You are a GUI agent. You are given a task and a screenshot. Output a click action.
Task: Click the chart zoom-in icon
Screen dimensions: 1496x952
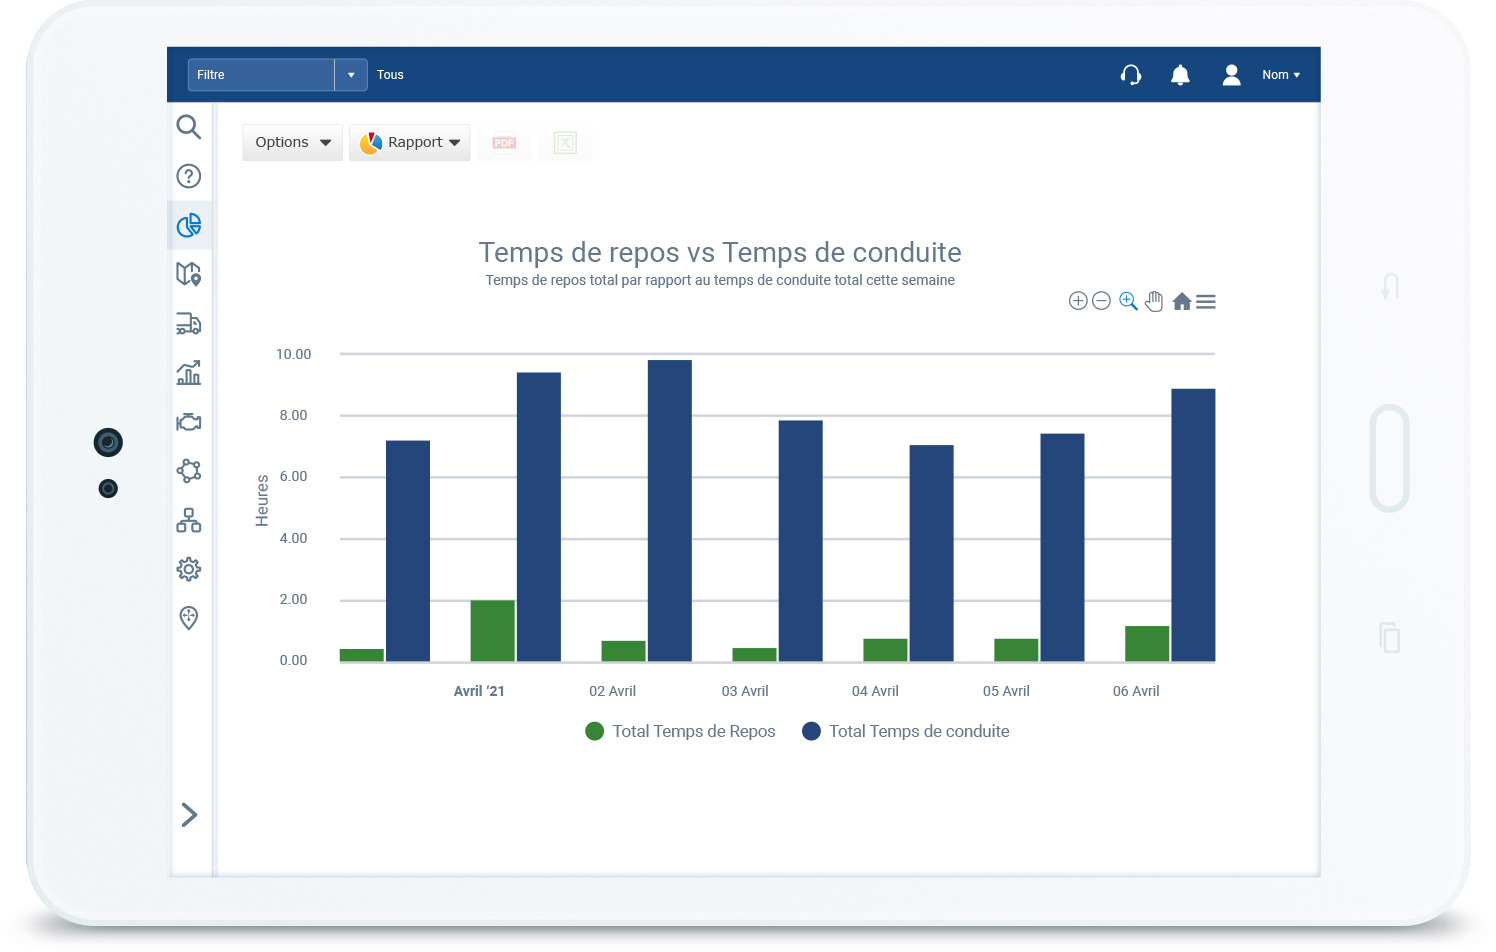point(1078,300)
